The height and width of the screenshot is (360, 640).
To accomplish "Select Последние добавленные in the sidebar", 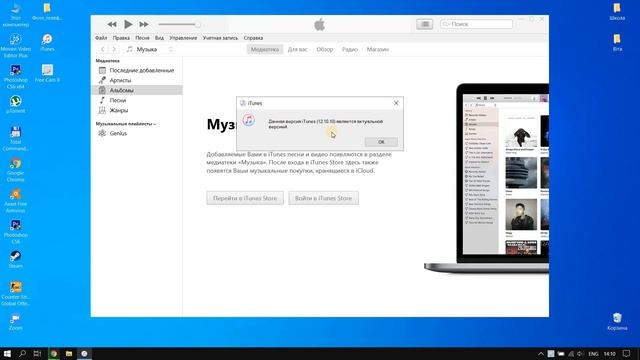I will pos(137,70).
